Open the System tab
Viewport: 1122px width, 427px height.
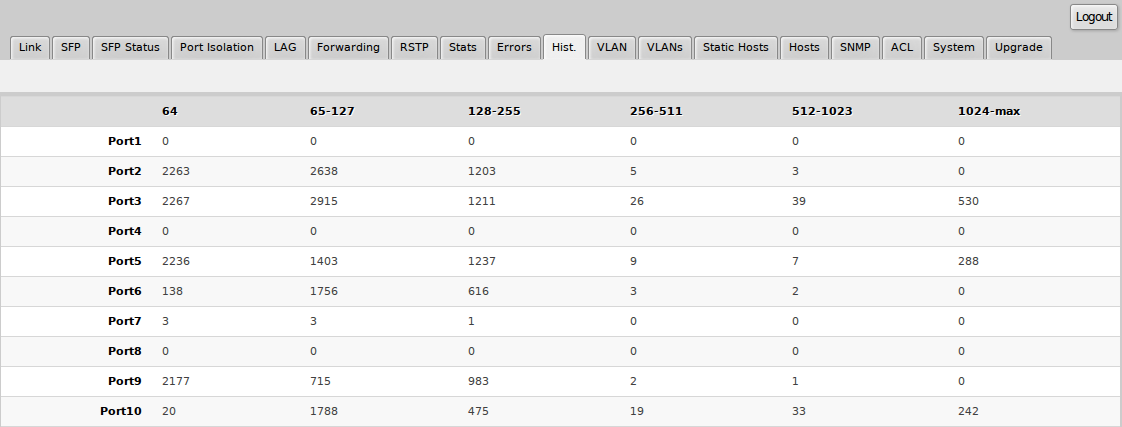tap(953, 48)
